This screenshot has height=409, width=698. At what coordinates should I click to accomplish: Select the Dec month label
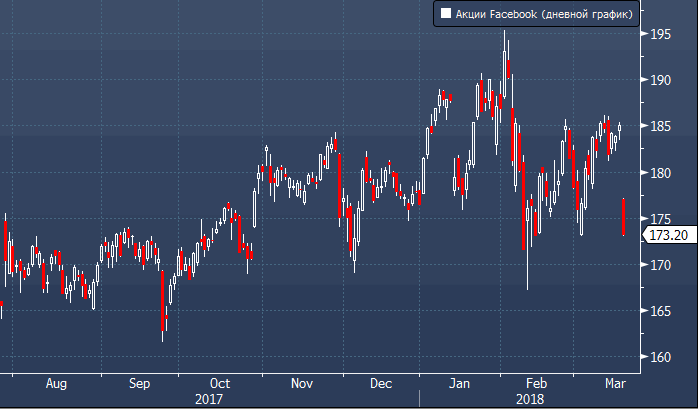[x=380, y=383]
